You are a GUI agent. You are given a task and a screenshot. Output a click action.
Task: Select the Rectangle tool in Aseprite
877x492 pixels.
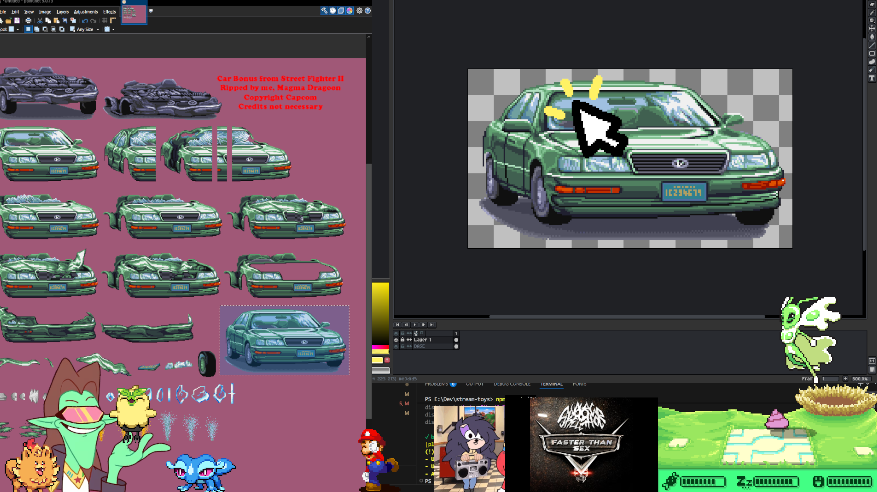click(x=872, y=53)
